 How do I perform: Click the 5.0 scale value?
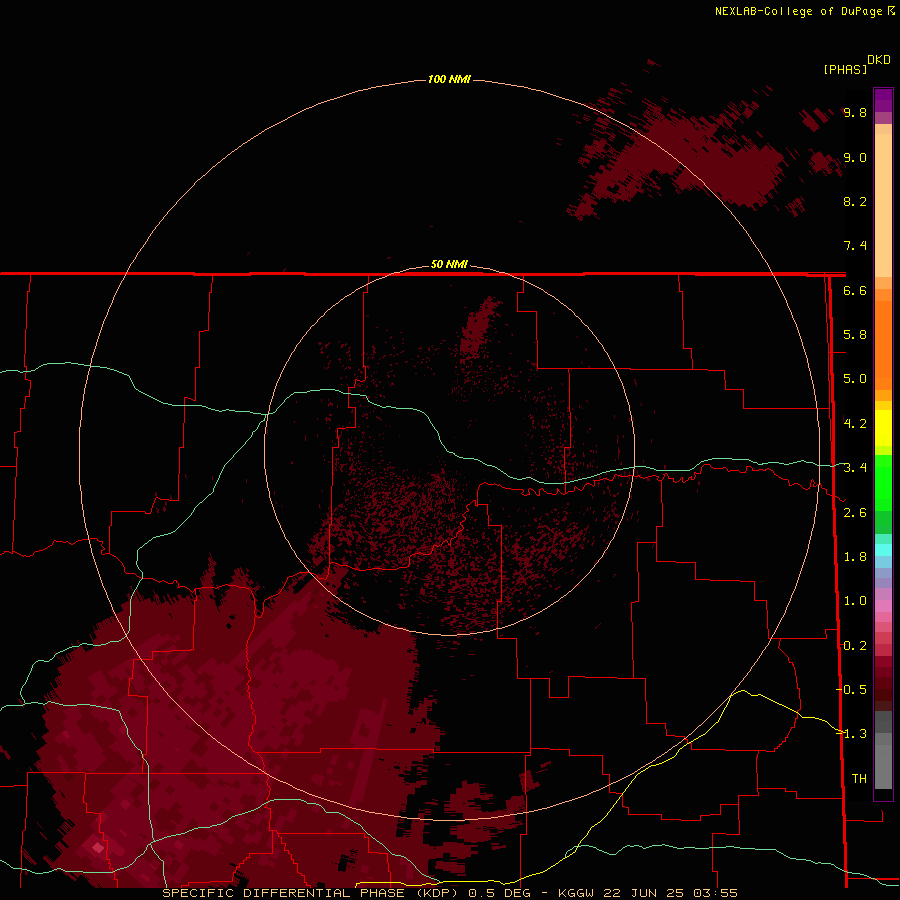click(855, 379)
